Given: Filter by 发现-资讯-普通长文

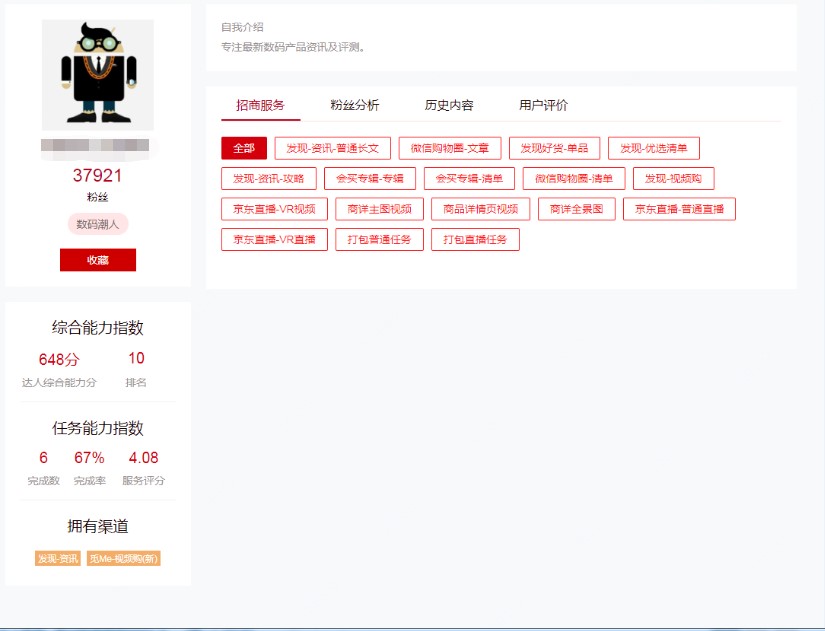Looking at the screenshot, I should click(332, 148).
